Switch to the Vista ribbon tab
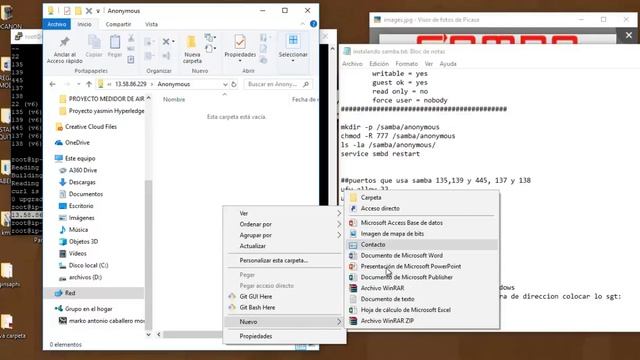 151,24
